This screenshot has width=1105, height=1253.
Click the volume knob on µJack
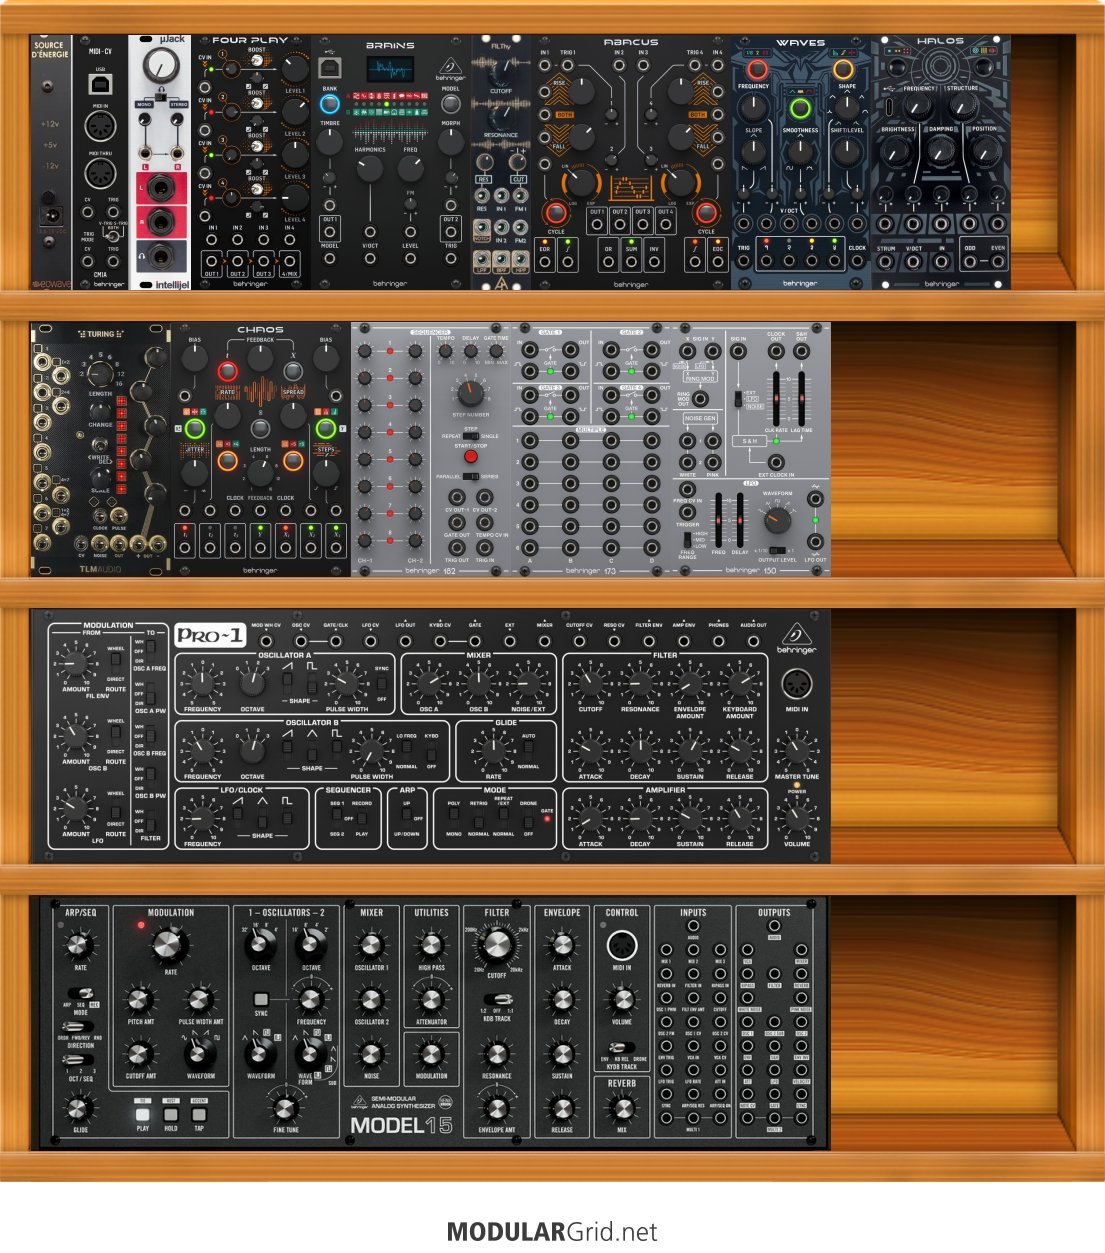pos(159,66)
